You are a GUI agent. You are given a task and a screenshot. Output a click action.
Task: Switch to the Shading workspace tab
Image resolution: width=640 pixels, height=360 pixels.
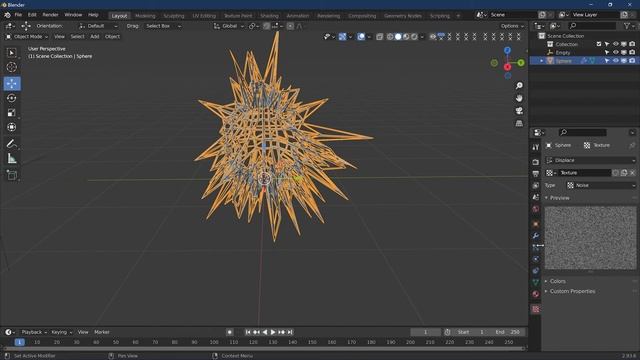[x=269, y=16]
